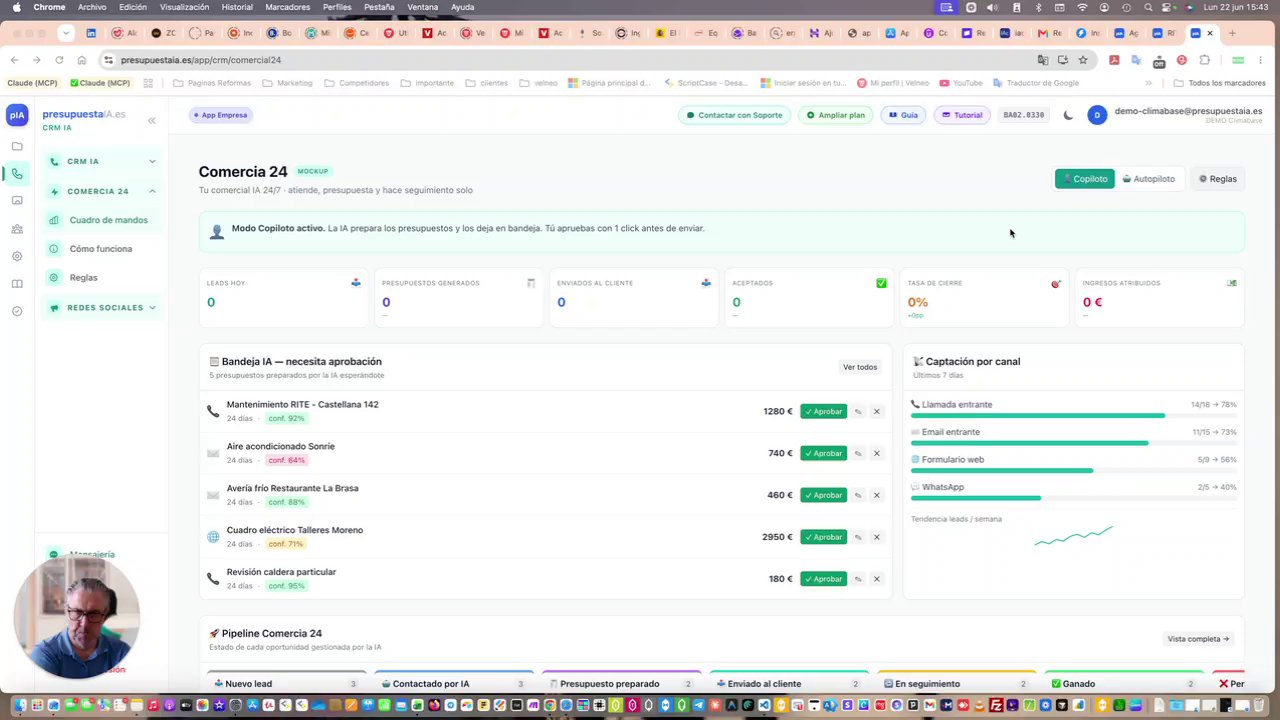Switch to Copiloto mode

tap(1085, 179)
